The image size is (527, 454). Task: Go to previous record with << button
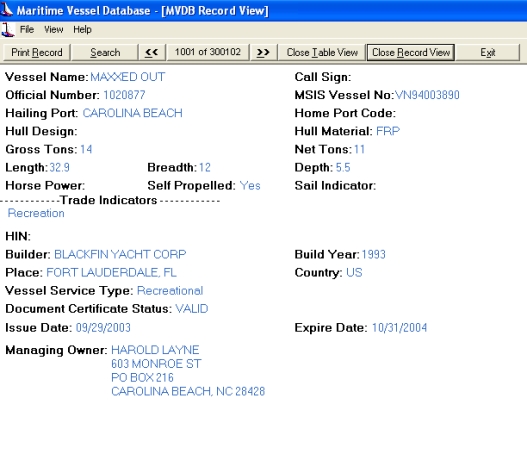(152, 52)
